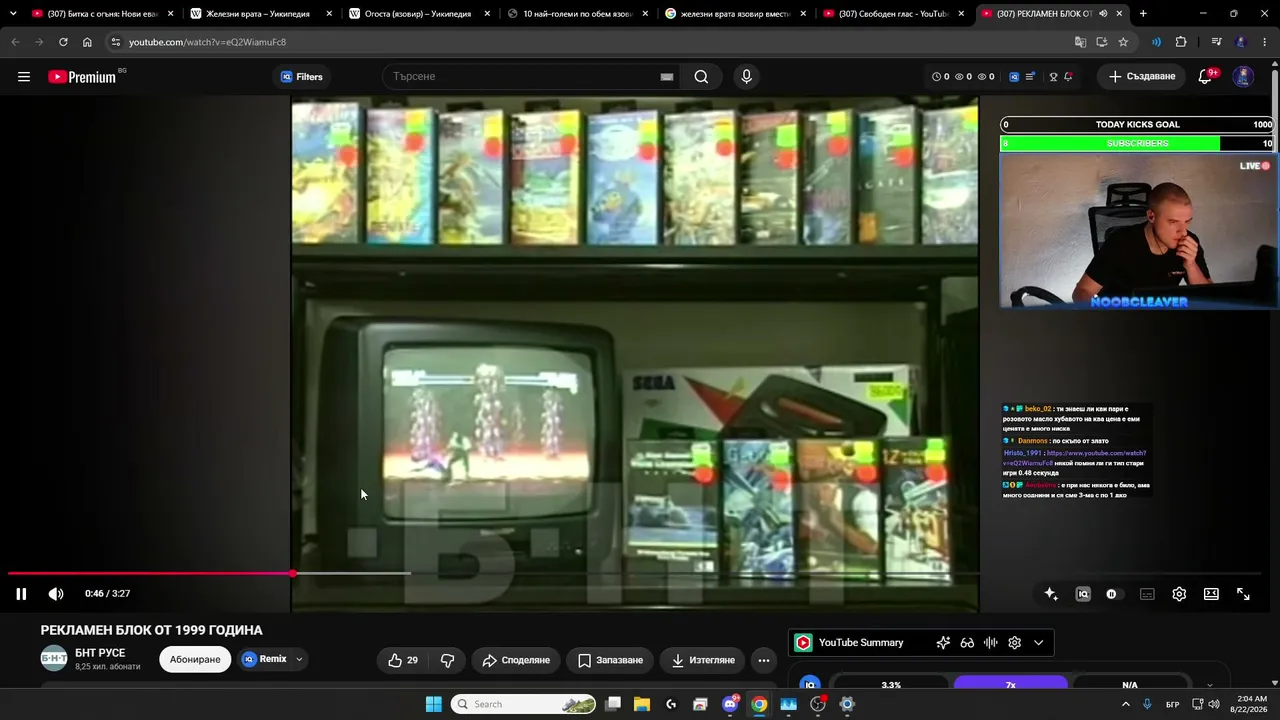
Task: Show hidden system tray icons
Action: coord(1126,704)
